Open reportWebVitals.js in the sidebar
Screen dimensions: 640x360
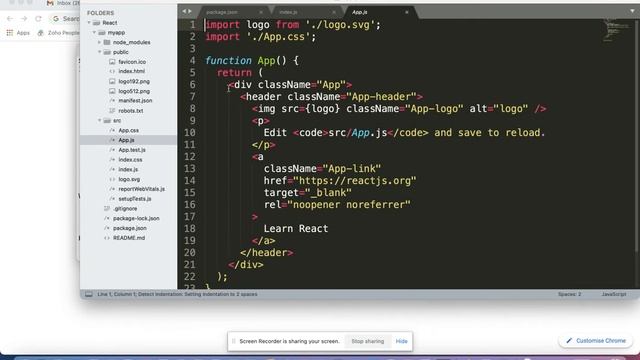pos(142,189)
